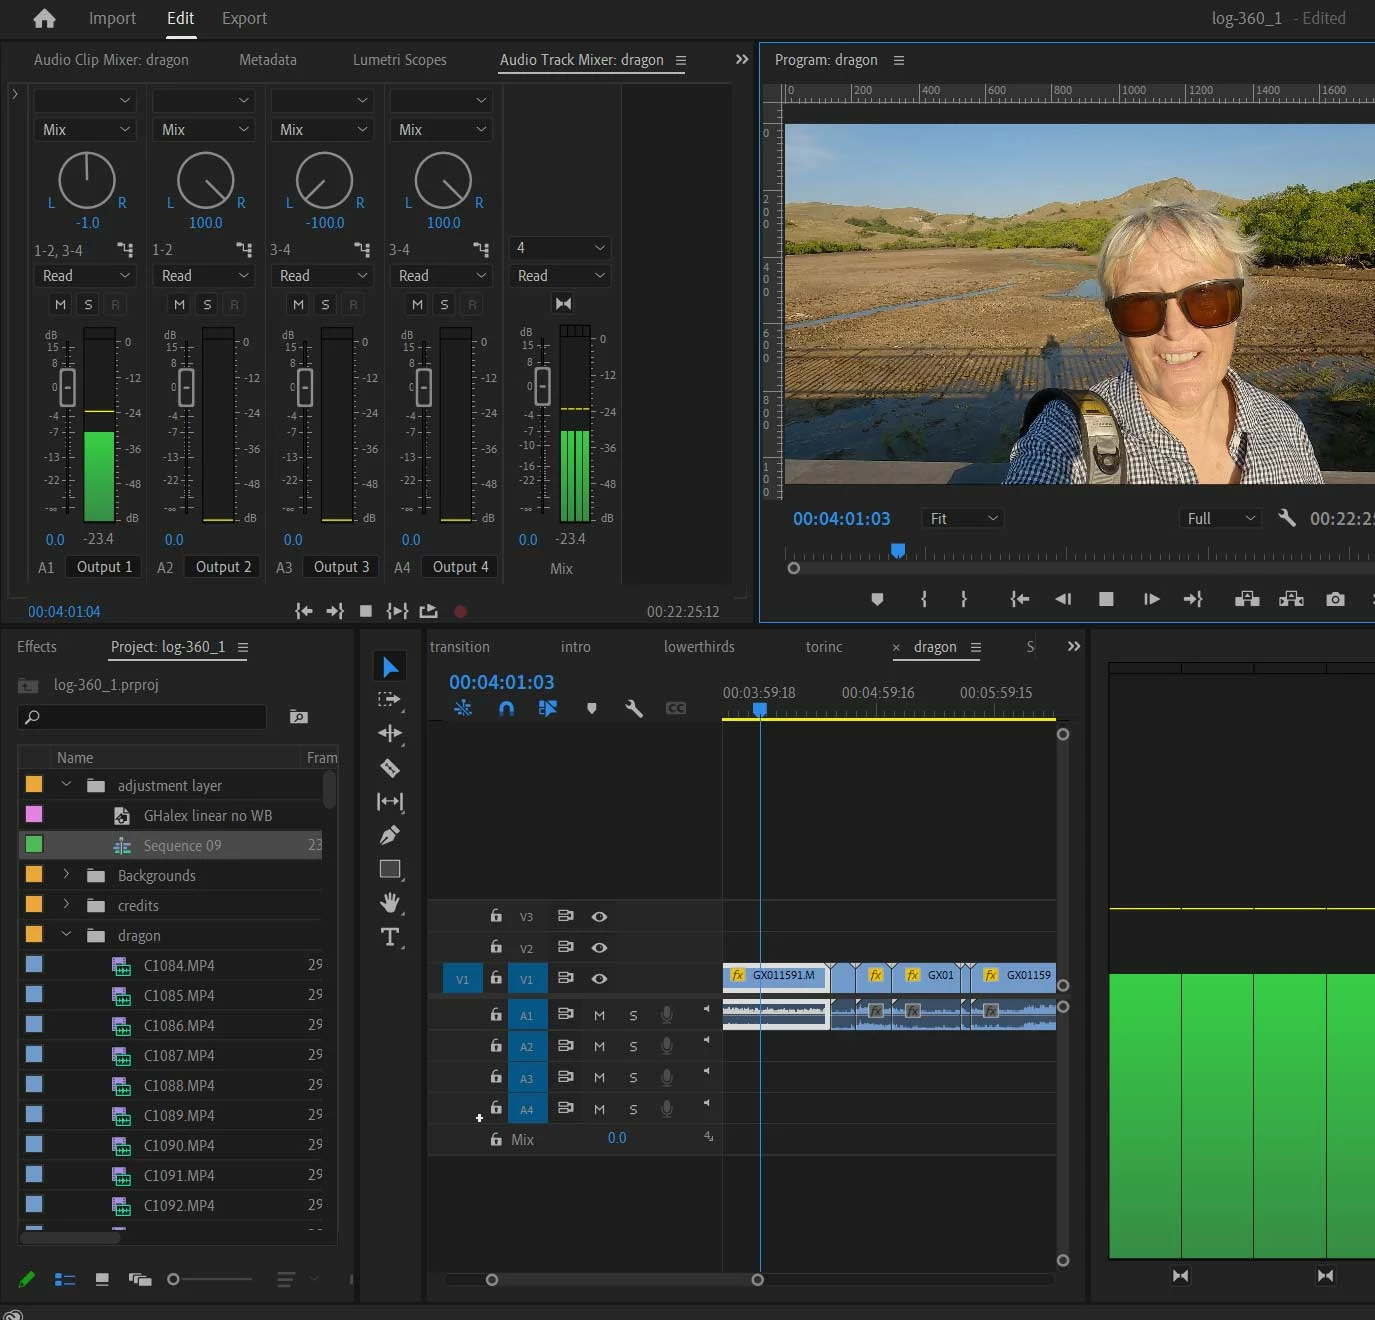Click the Export Frame camera icon
Viewport: 1375px width, 1320px height.
pyautogui.click(x=1334, y=599)
